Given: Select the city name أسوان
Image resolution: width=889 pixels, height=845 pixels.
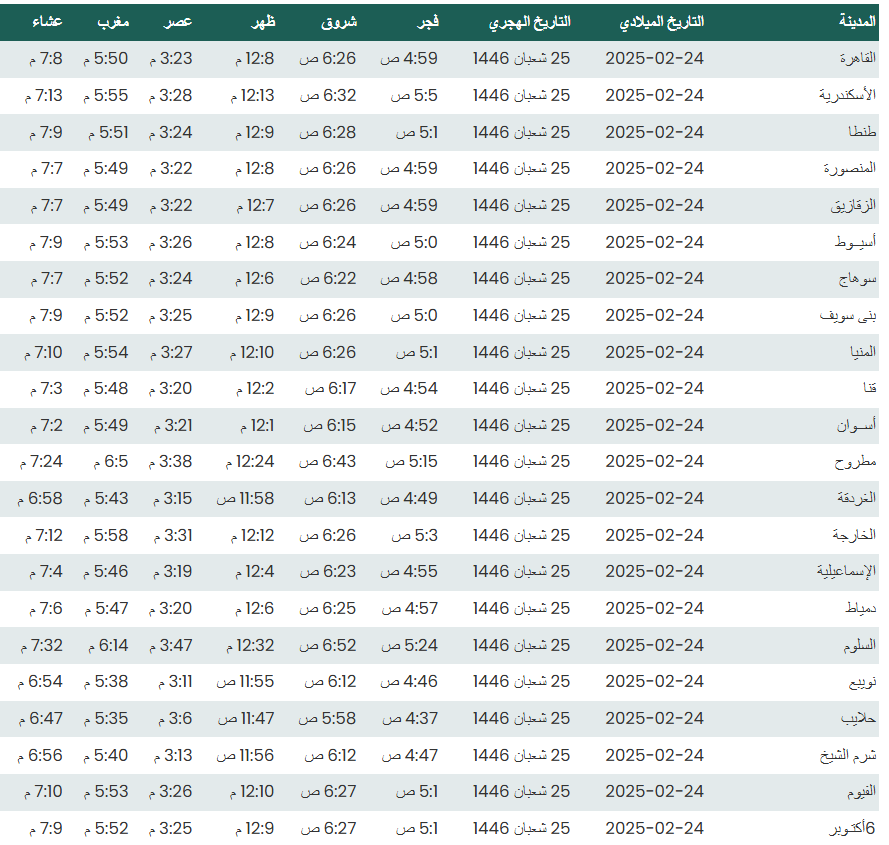Looking at the screenshot, I should (856, 425).
